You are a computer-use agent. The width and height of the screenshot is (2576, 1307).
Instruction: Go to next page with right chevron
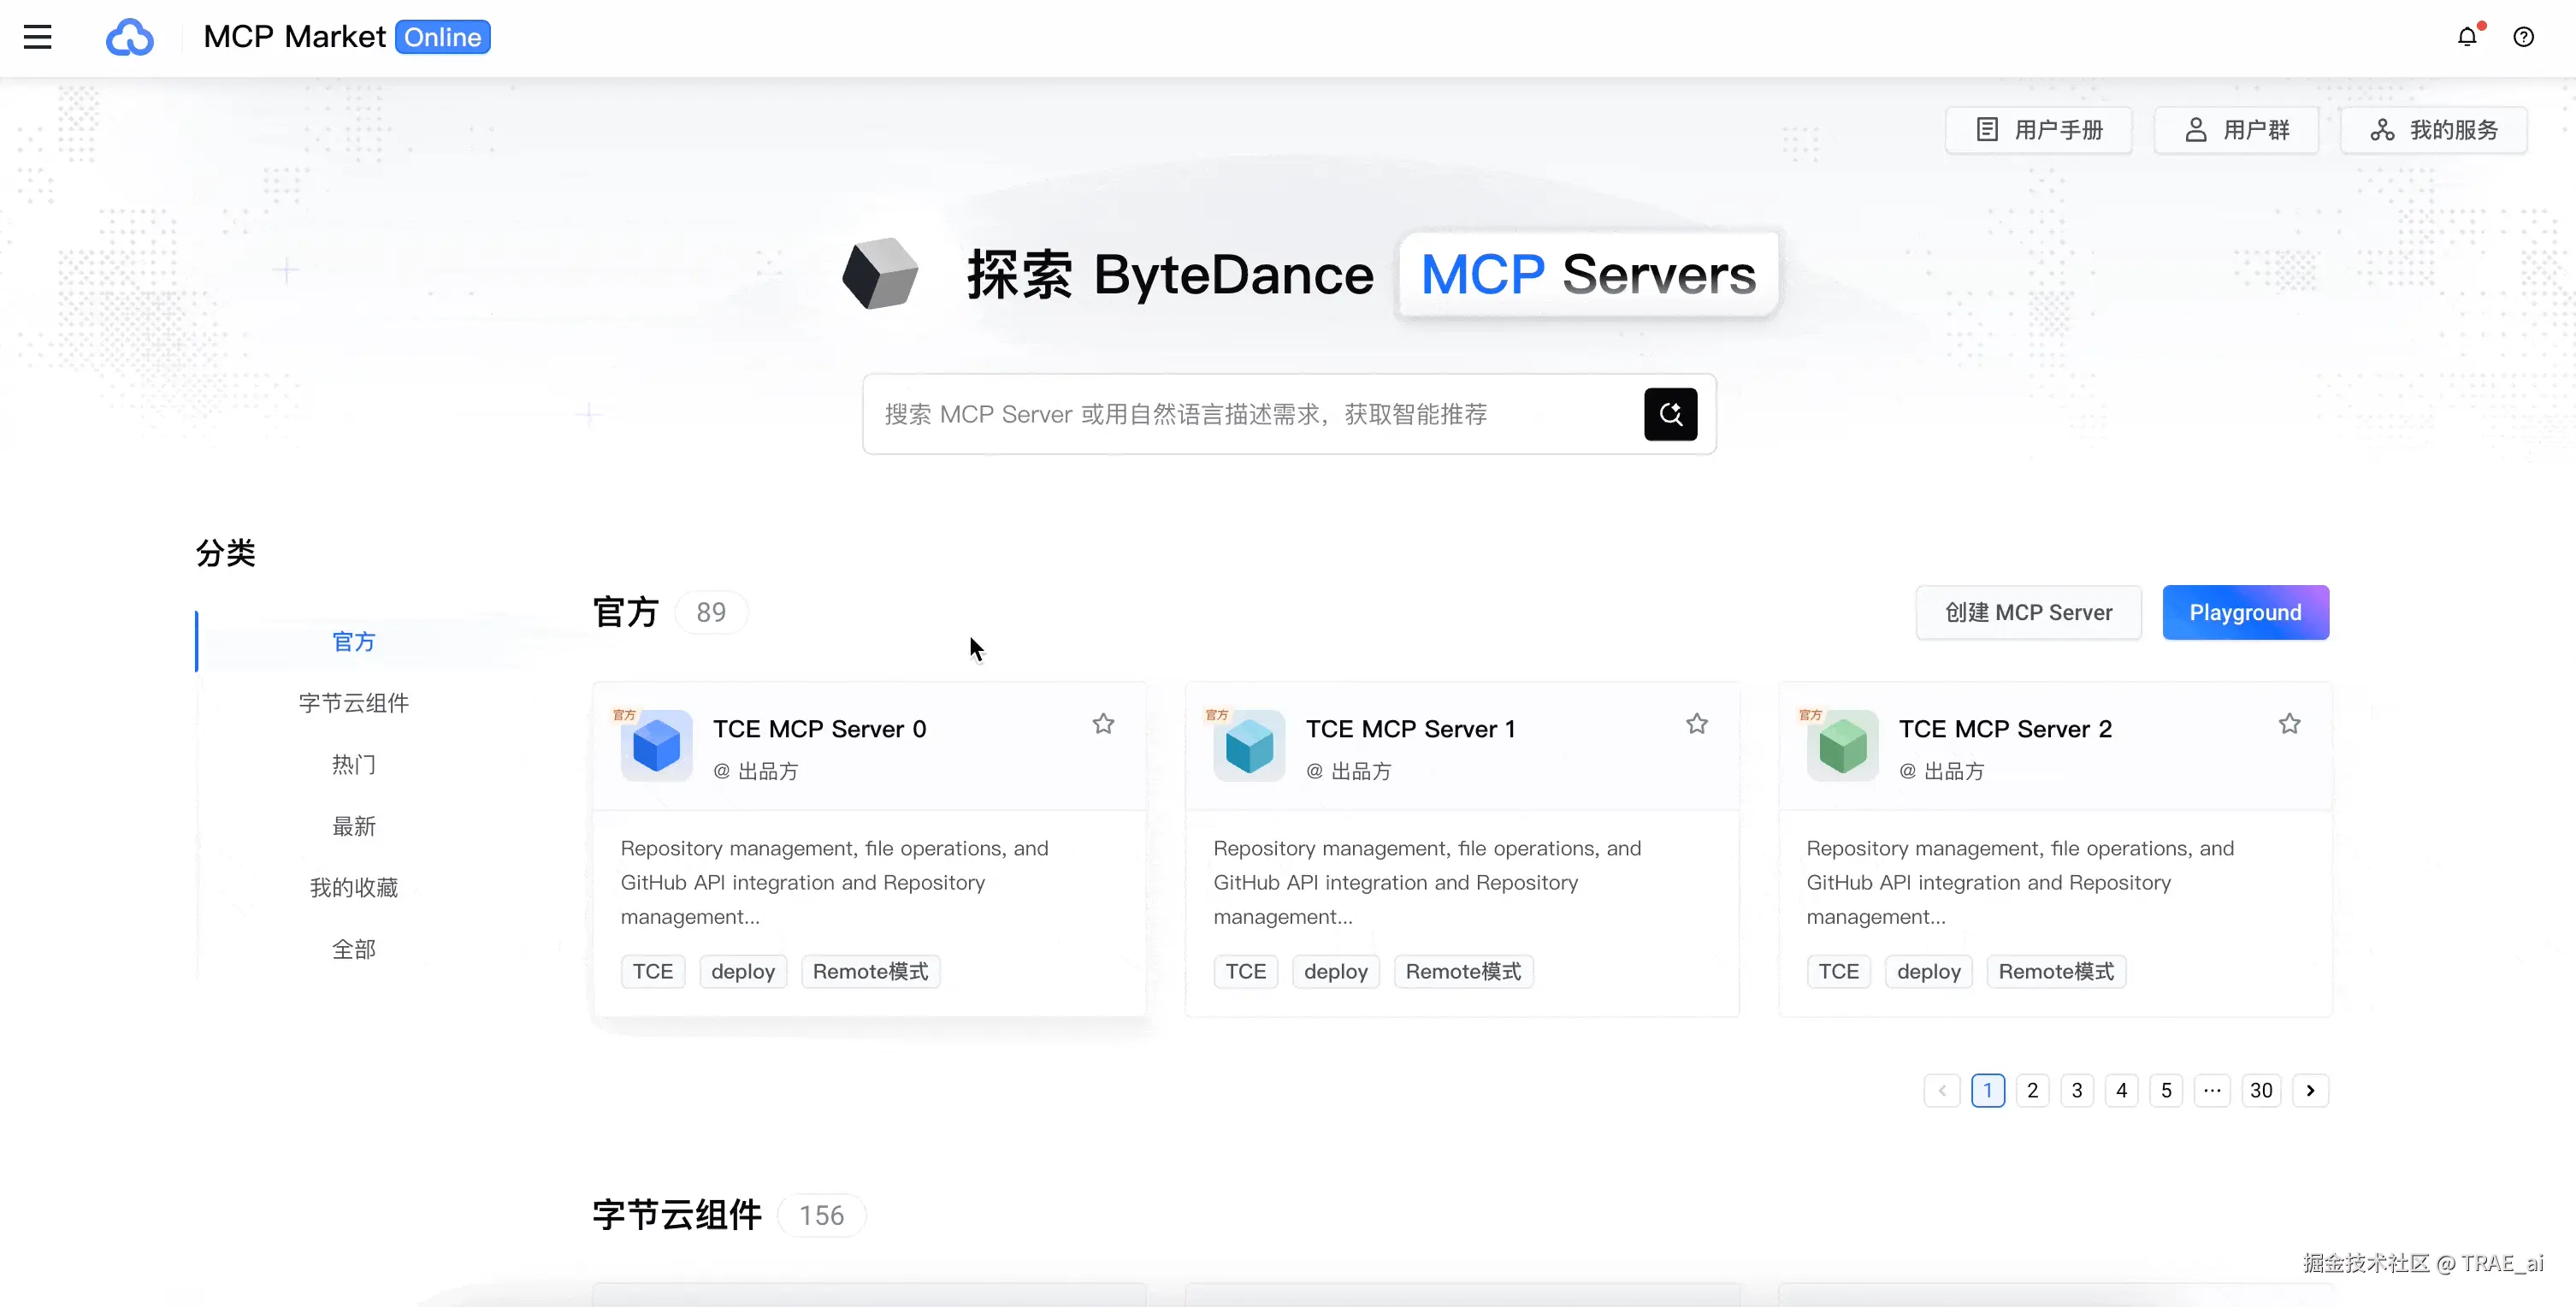pyautogui.click(x=2310, y=1090)
